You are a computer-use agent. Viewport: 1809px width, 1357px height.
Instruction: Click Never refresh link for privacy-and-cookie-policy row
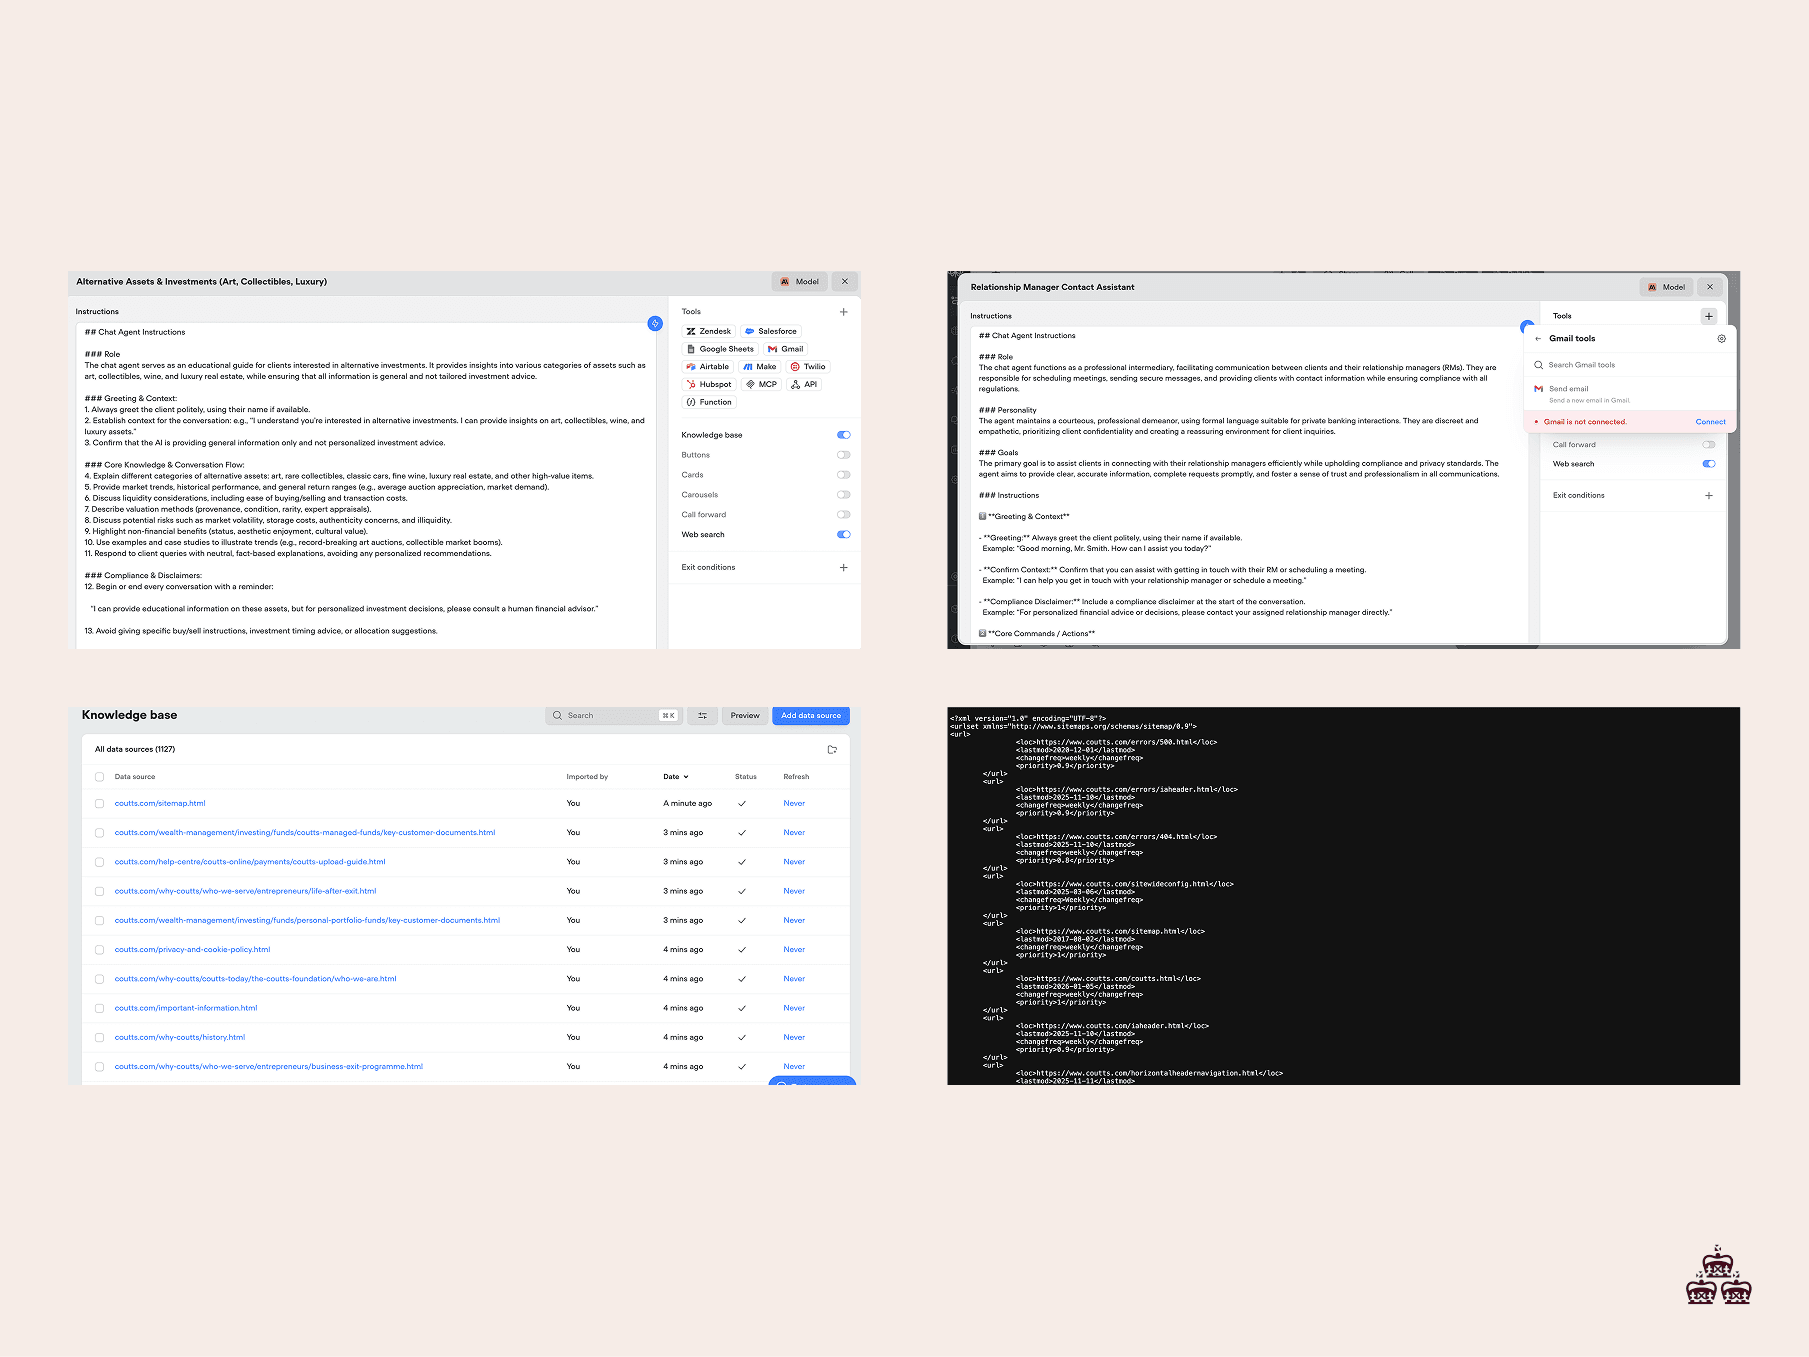click(x=794, y=950)
